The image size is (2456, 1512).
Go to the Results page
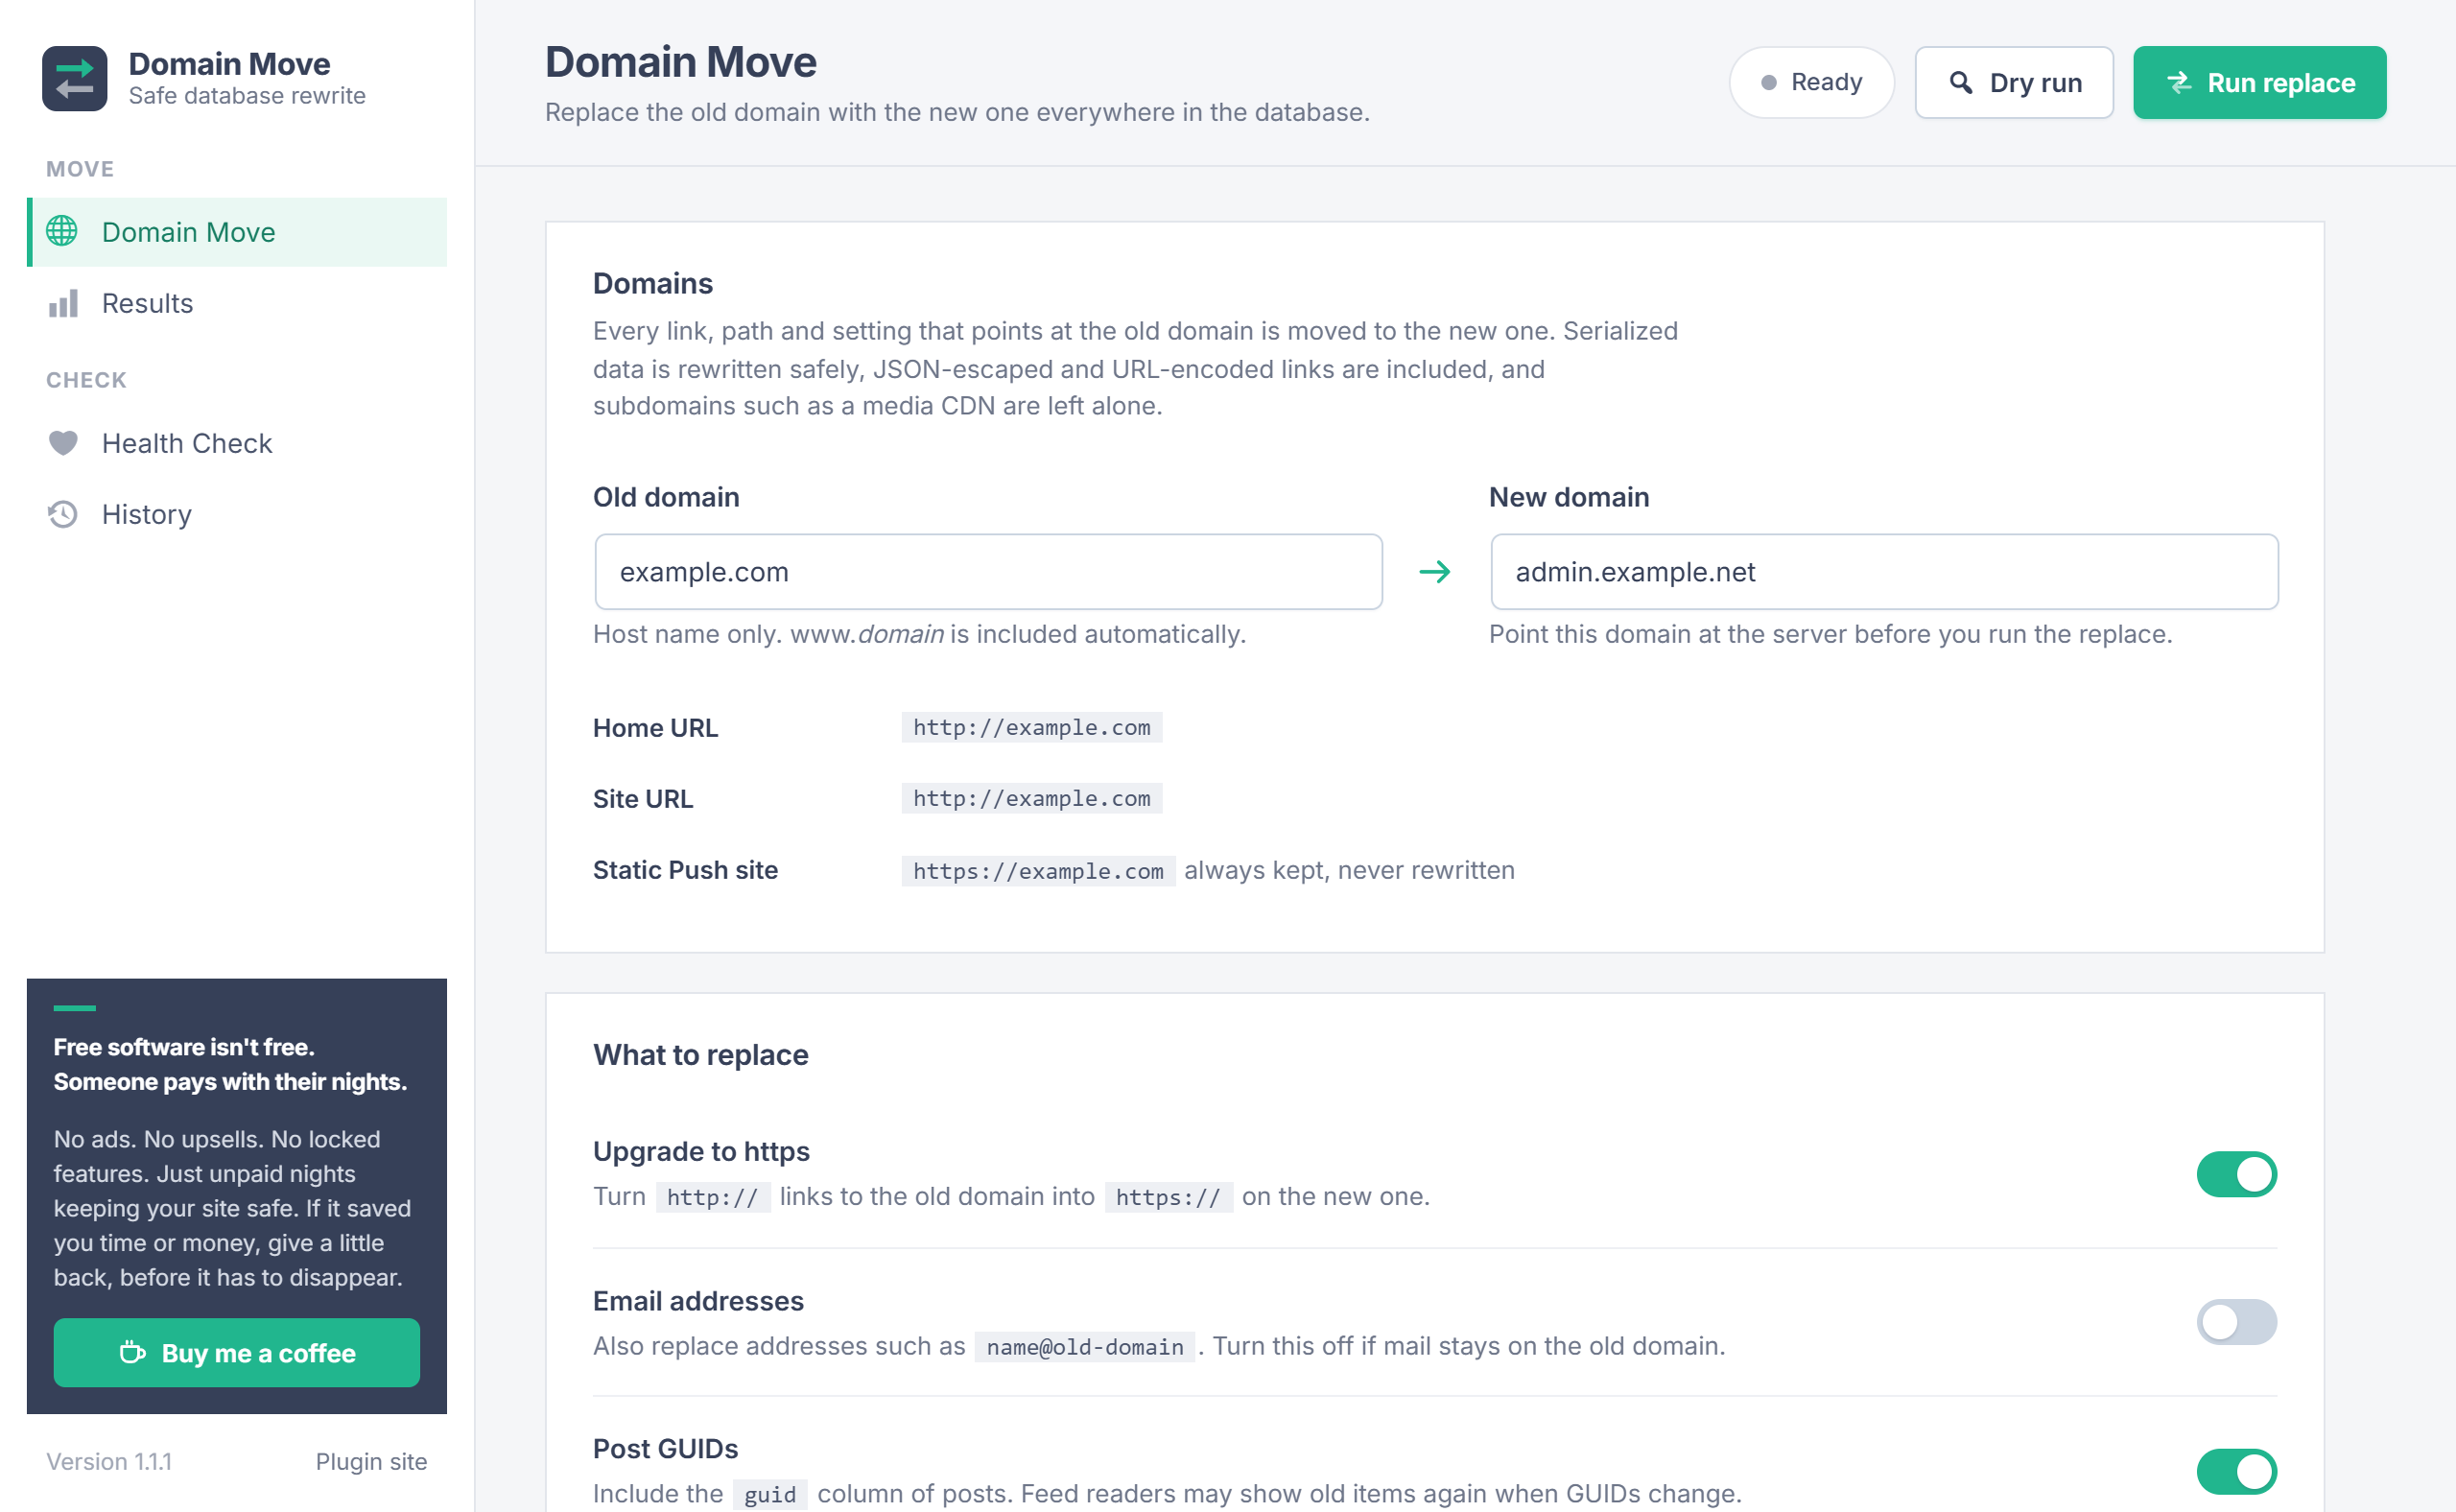coord(237,303)
